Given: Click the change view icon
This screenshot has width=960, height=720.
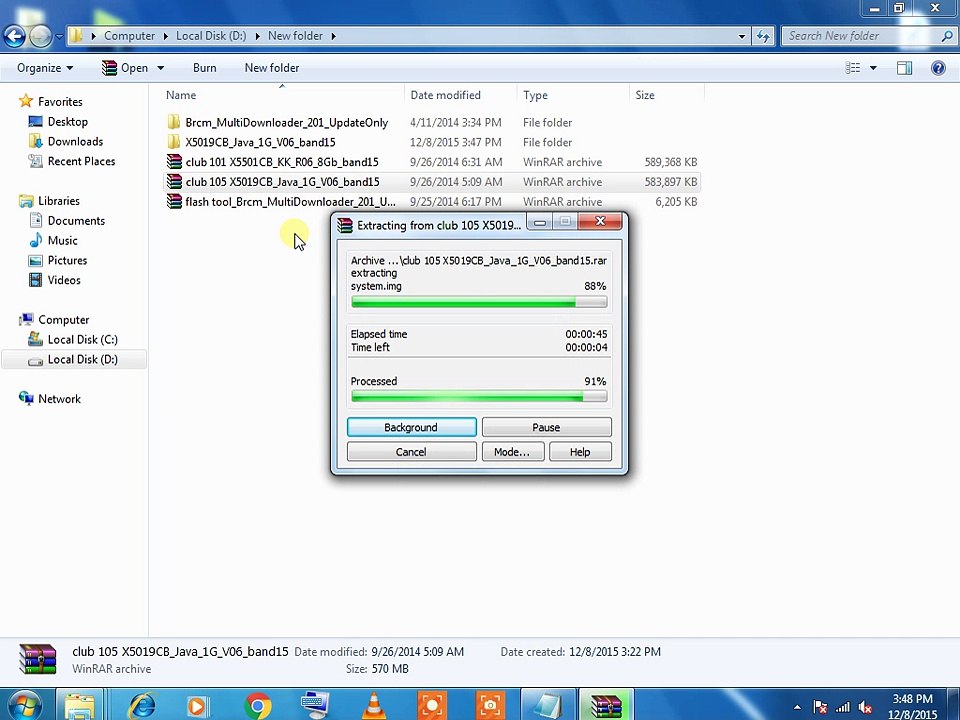Looking at the screenshot, I should click(853, 68).
